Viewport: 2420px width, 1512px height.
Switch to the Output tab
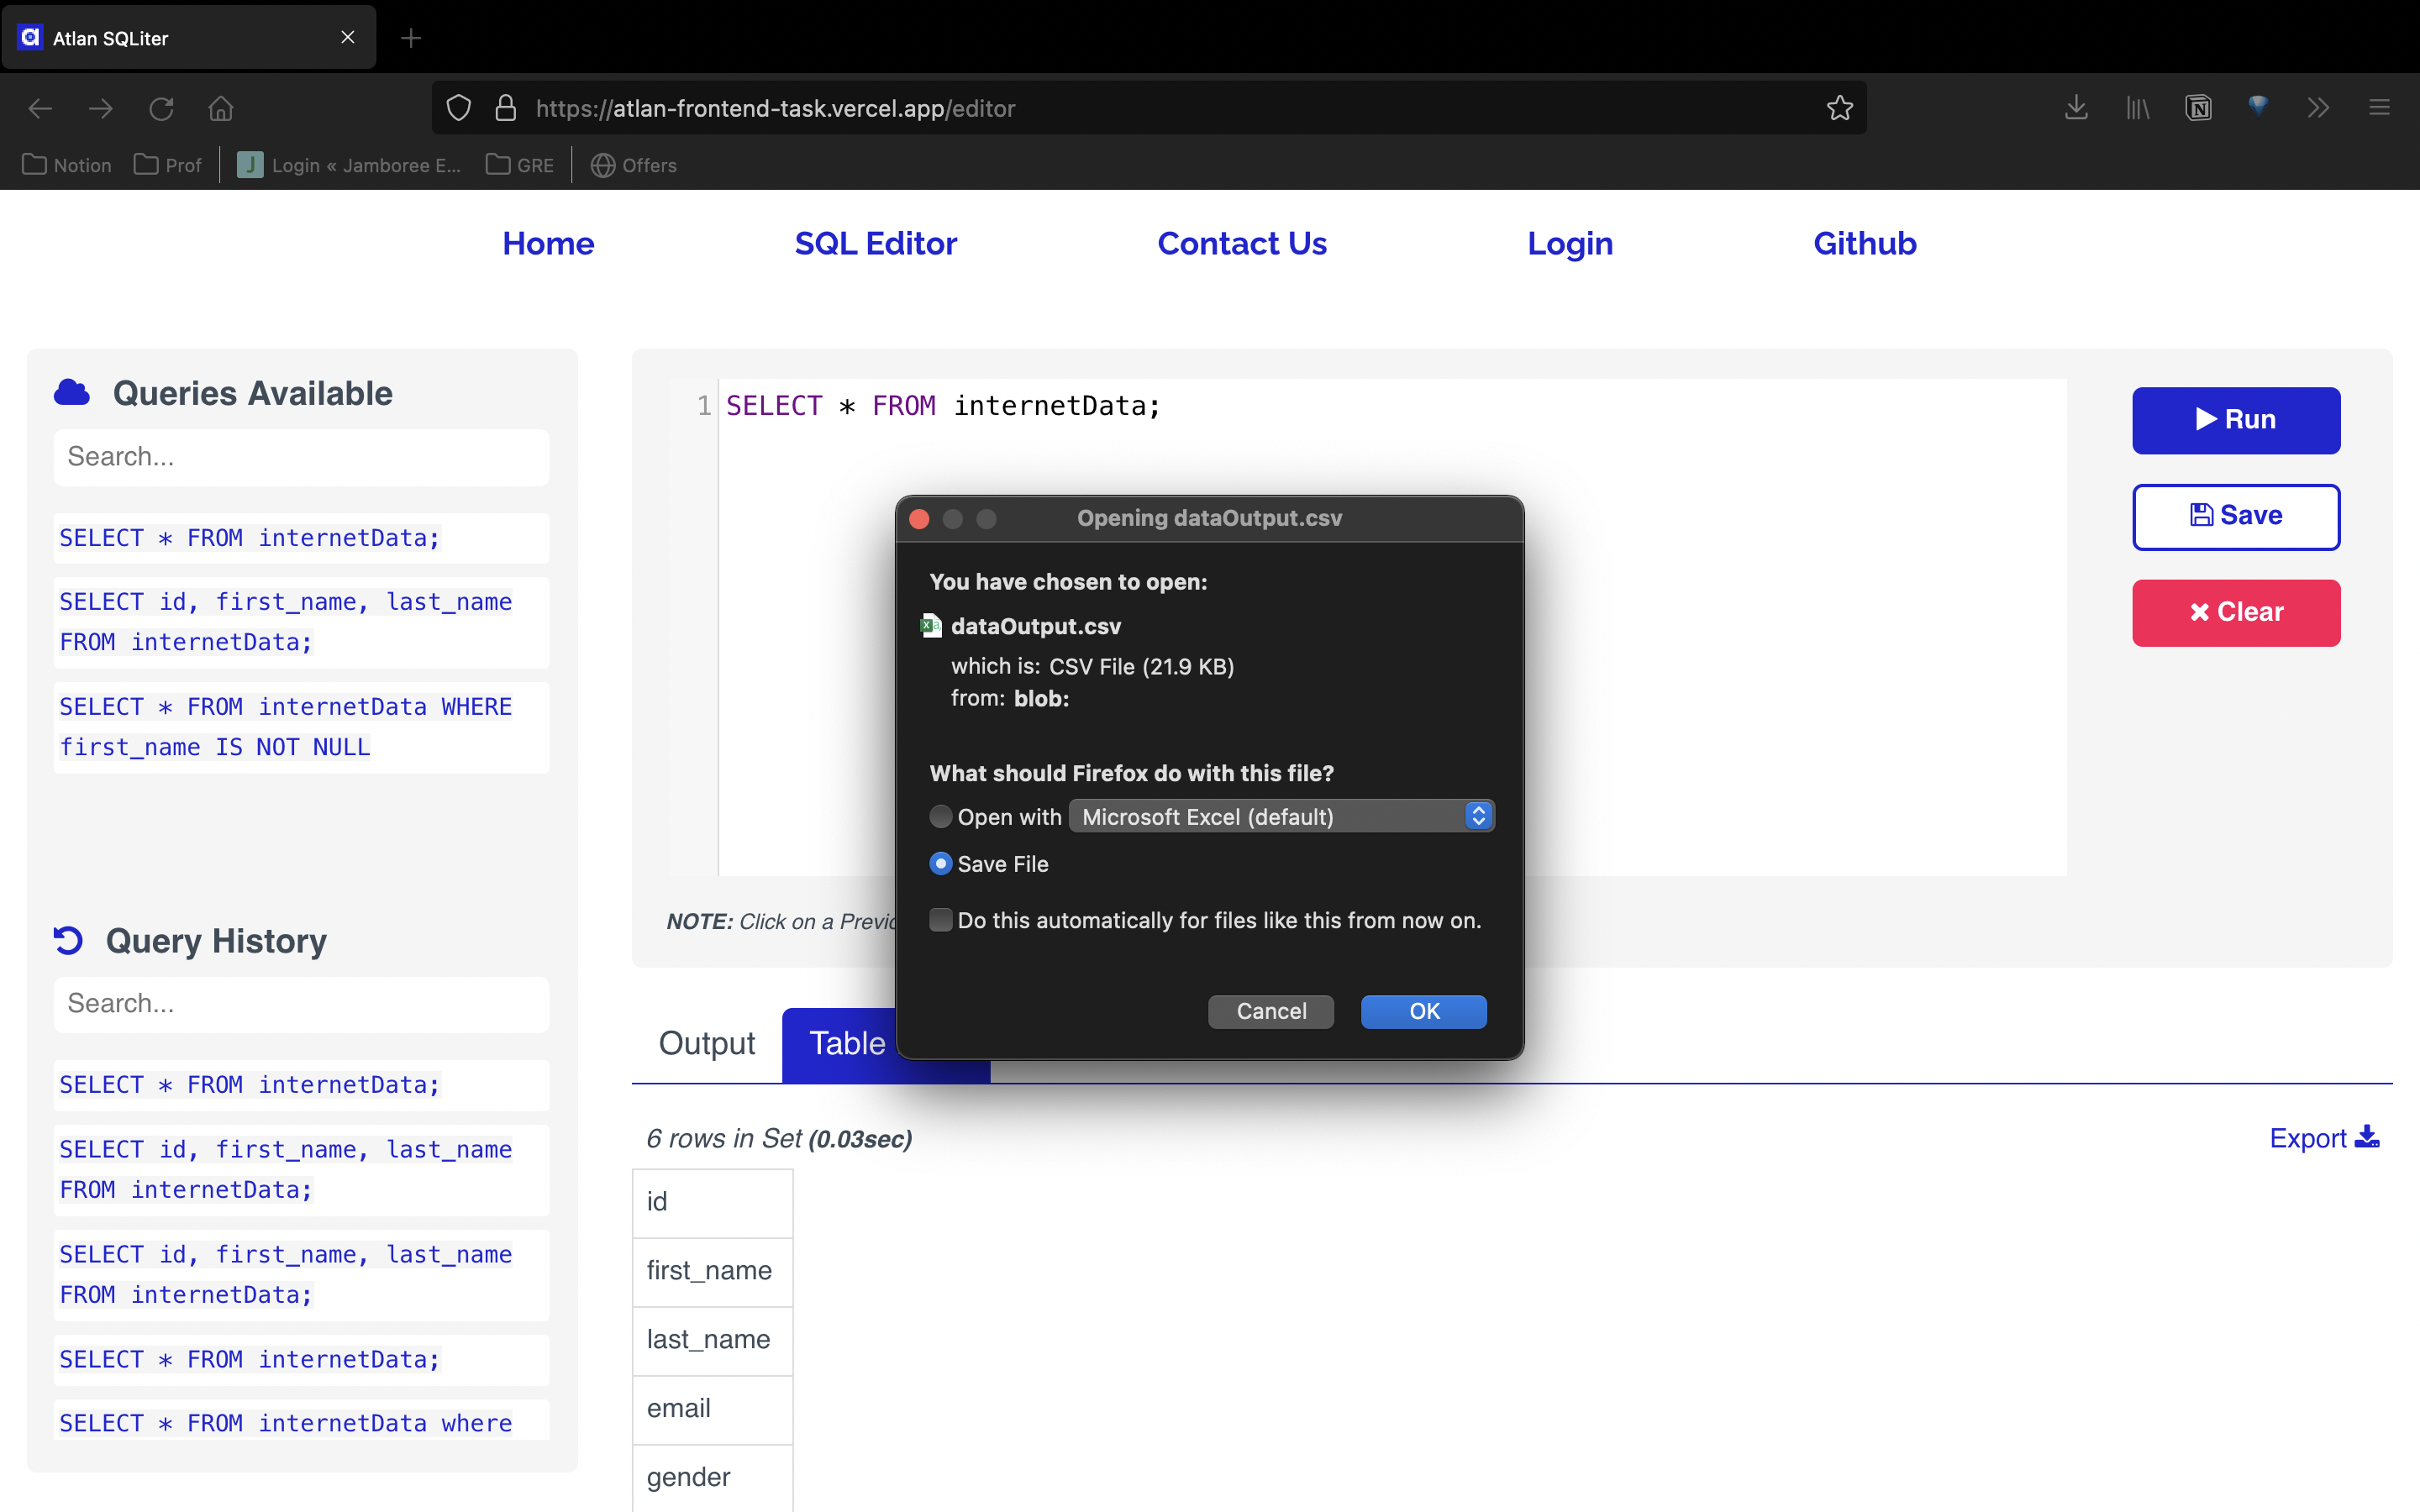[706, 1043]
